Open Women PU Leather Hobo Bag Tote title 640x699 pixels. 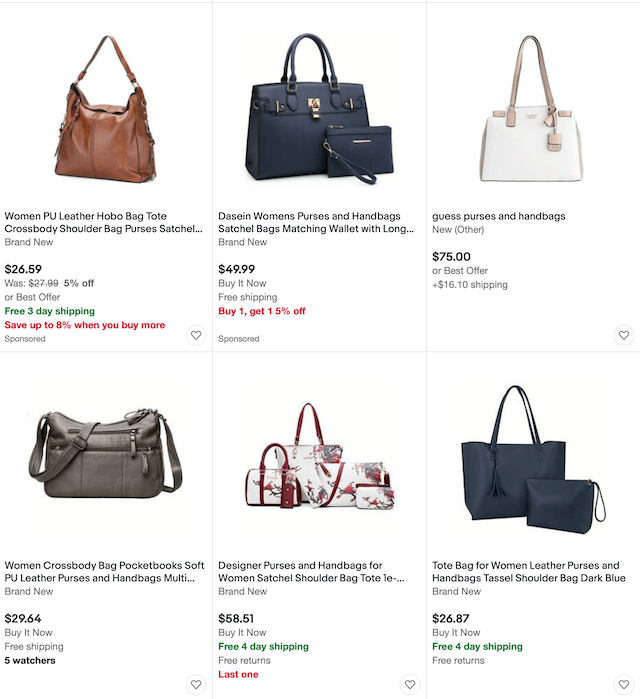tap(103, 222)
